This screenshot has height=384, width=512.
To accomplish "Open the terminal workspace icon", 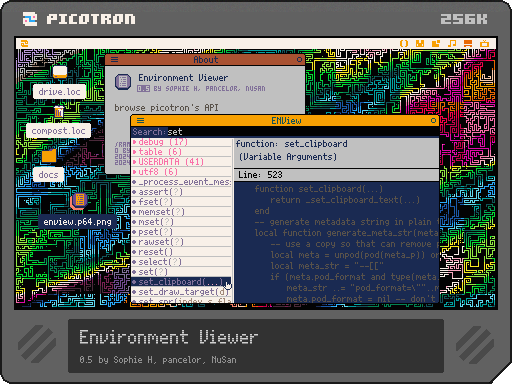I will coord(484,43).
